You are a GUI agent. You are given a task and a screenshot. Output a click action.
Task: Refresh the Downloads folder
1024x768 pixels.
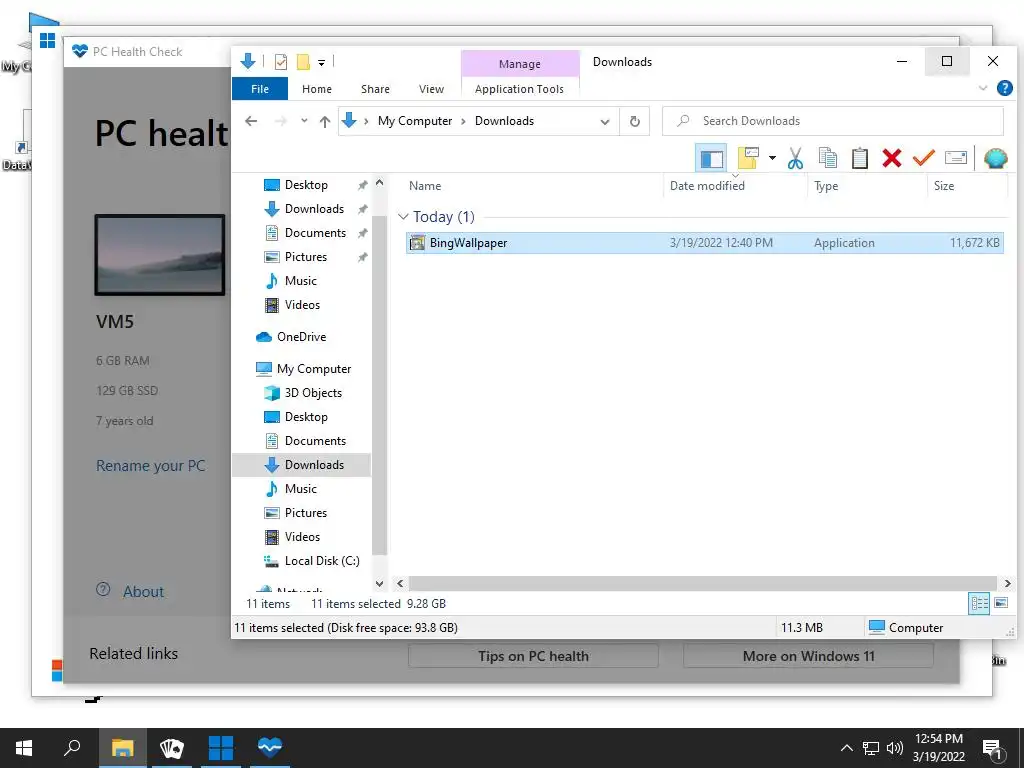coord(634,121)
